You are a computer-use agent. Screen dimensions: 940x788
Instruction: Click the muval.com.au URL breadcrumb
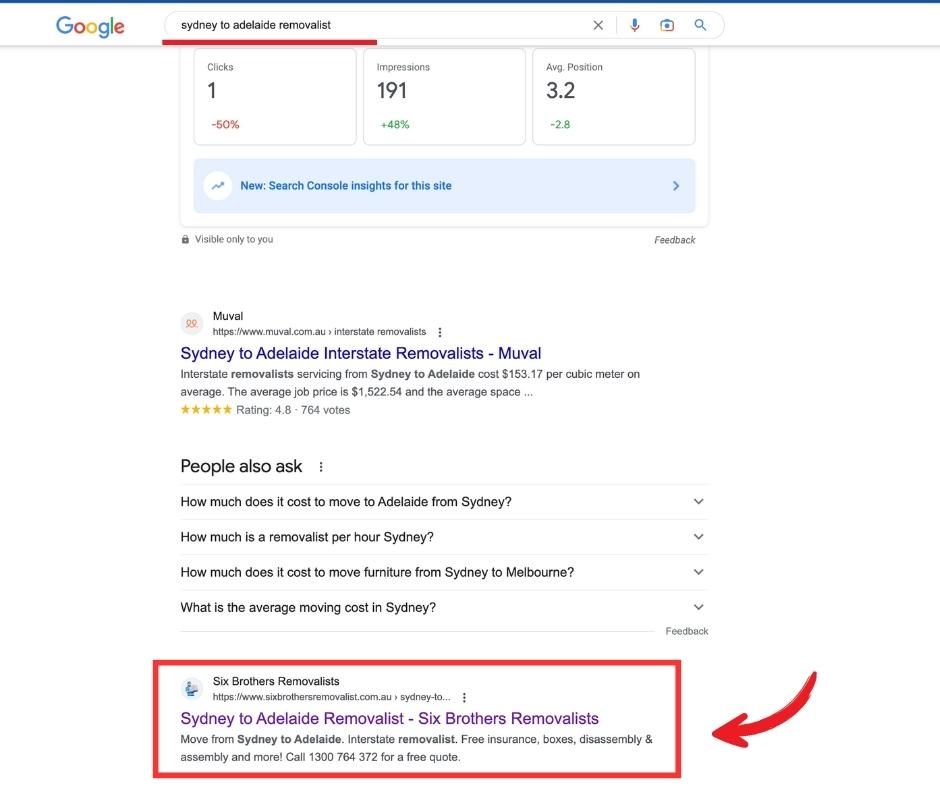(x=320, y=332)
